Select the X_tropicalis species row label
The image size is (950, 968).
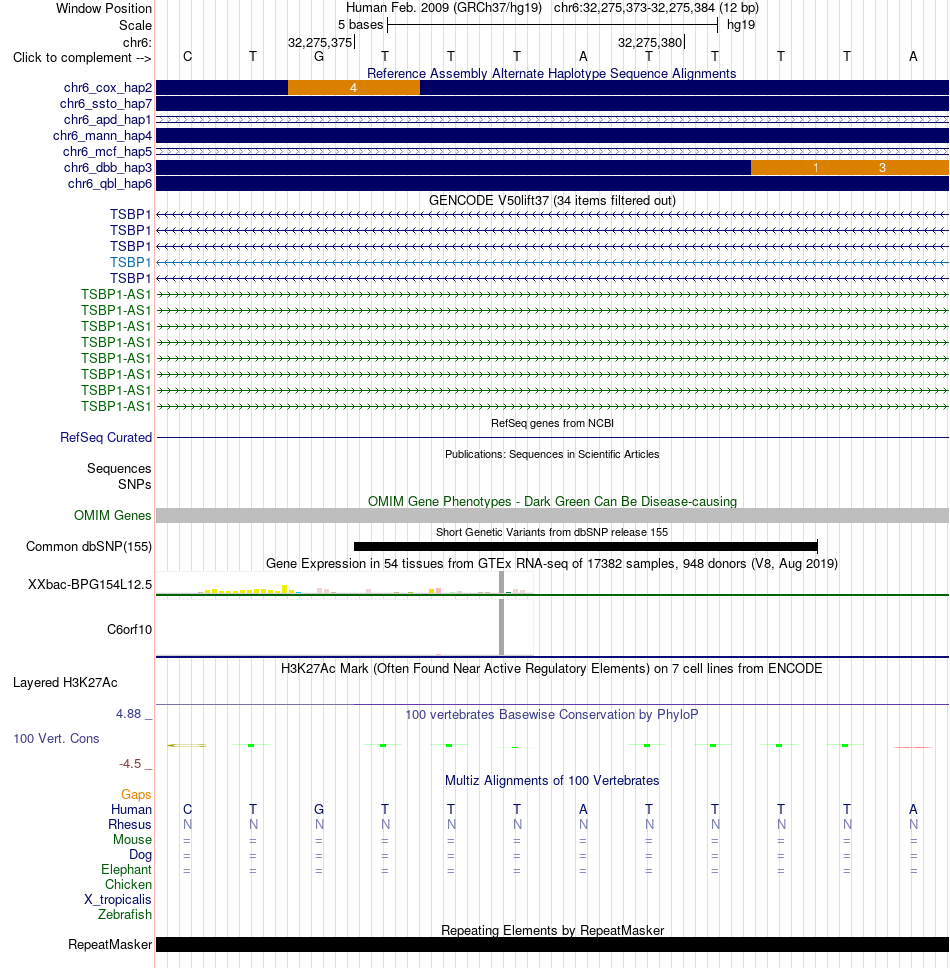point(117,899)
